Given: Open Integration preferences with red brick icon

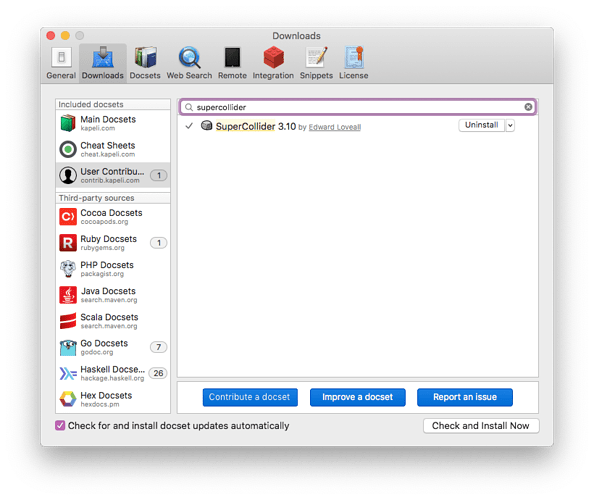Looking at the screenshot, I should tap(273, 63).
